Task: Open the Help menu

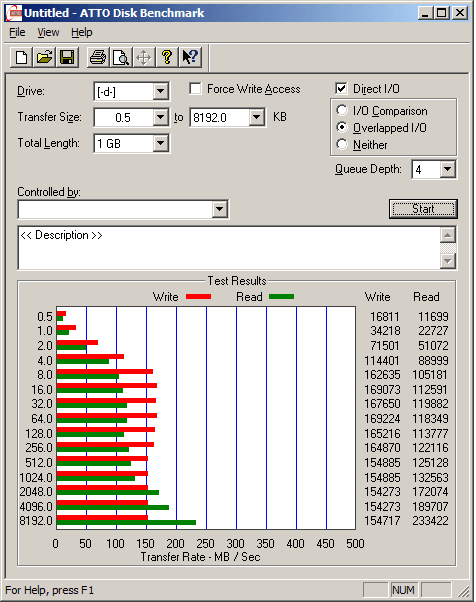Action: [x=82, y=32]
